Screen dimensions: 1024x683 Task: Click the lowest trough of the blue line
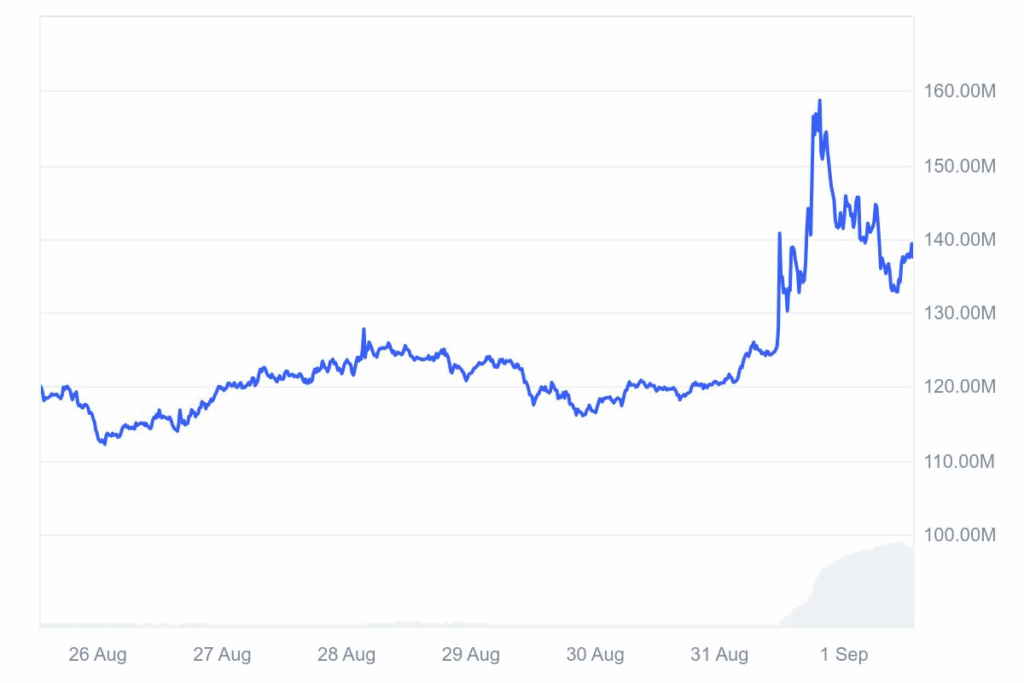(x=104, y=443)
